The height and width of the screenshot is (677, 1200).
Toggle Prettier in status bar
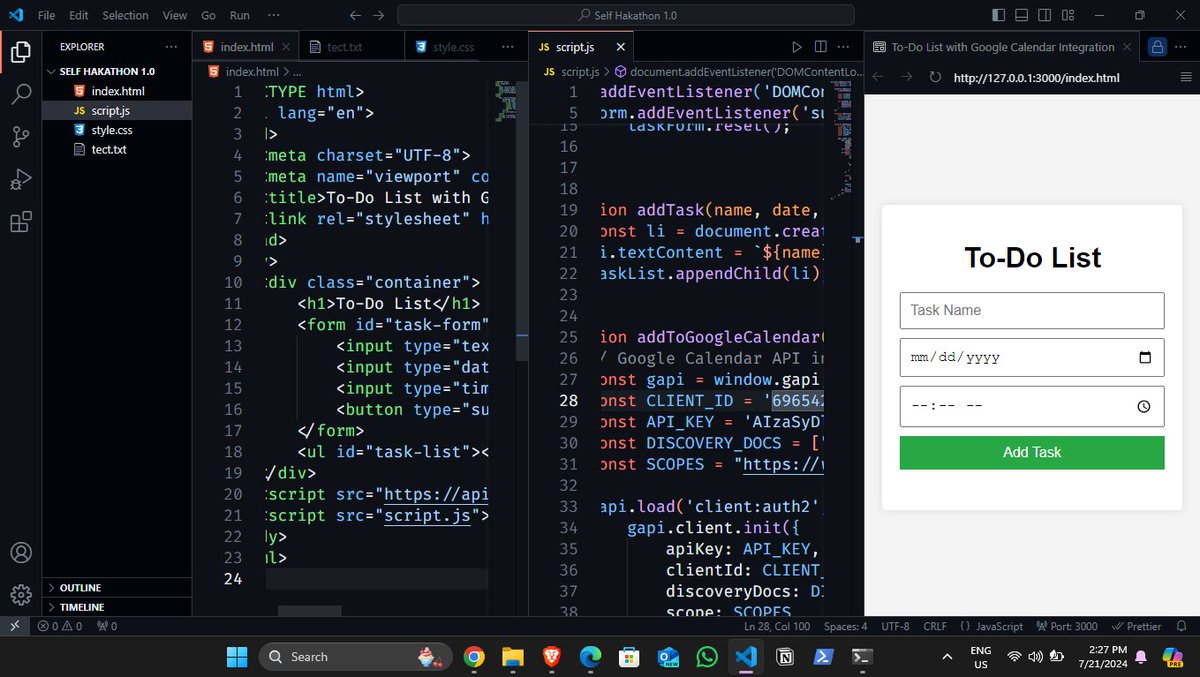click(1136, 626)
